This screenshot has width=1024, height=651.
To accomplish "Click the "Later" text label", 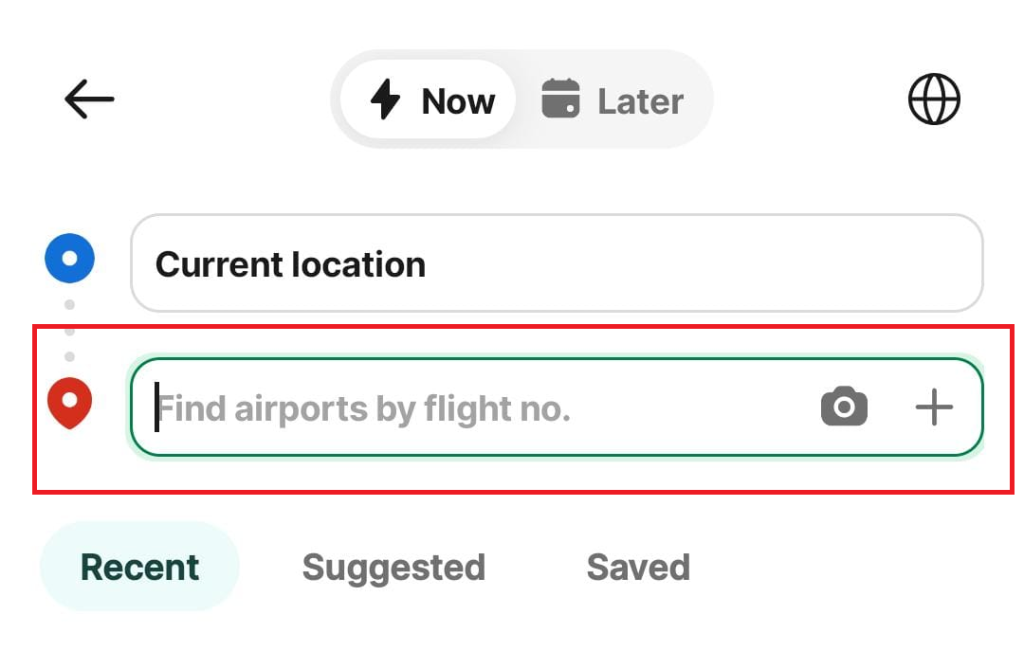I will [x=641, y=102].
